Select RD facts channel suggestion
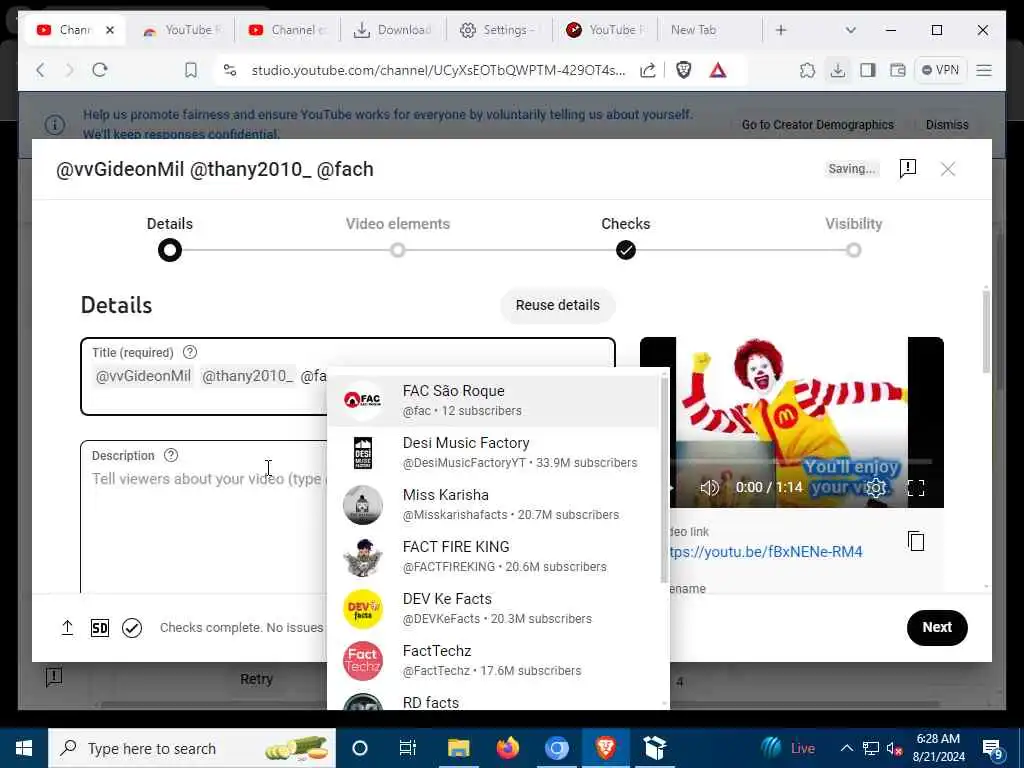This screenshot has height=768, width=1024. [494, 700]
